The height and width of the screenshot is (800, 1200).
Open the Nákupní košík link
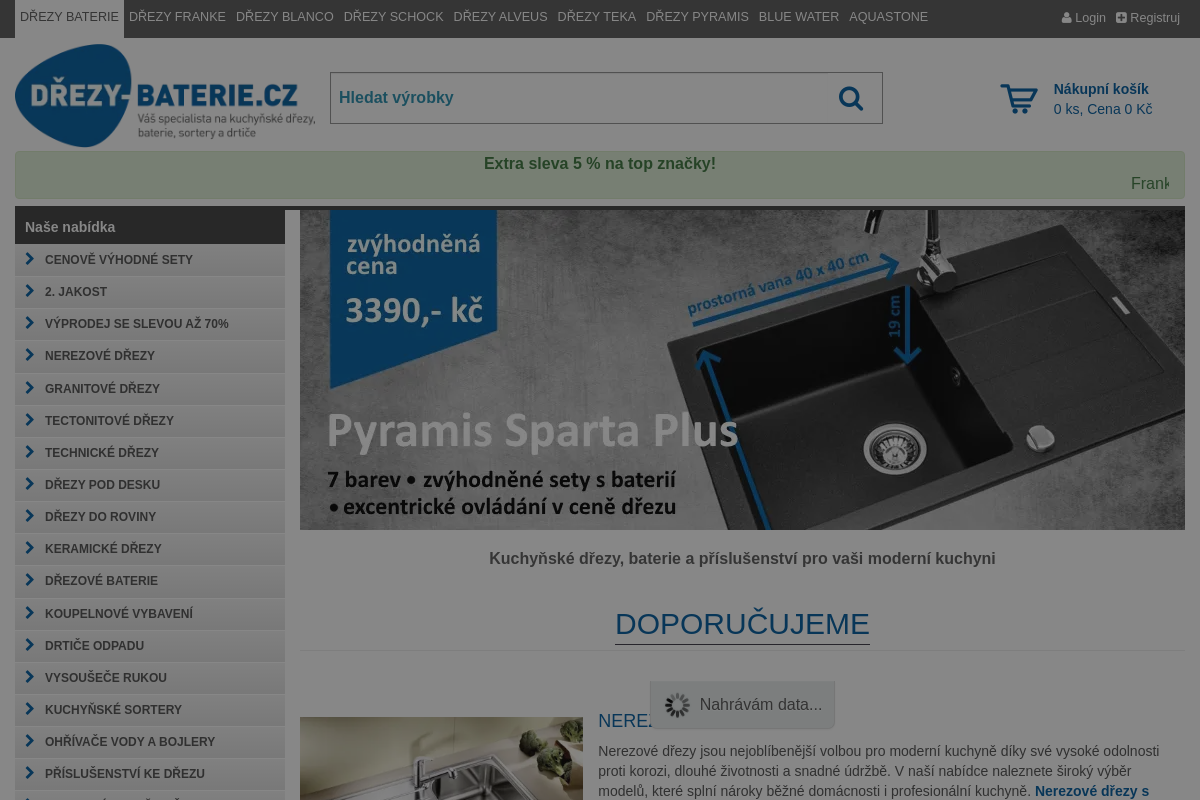click(1101, 89)
